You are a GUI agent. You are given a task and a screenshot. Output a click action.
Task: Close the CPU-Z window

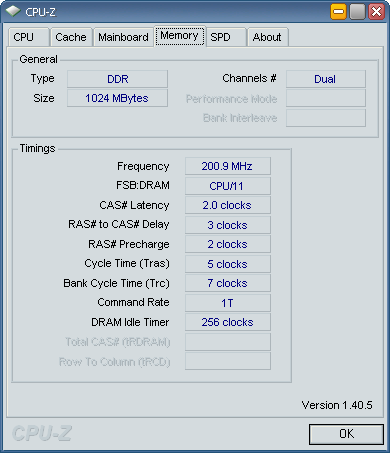(x=377, y=12)
